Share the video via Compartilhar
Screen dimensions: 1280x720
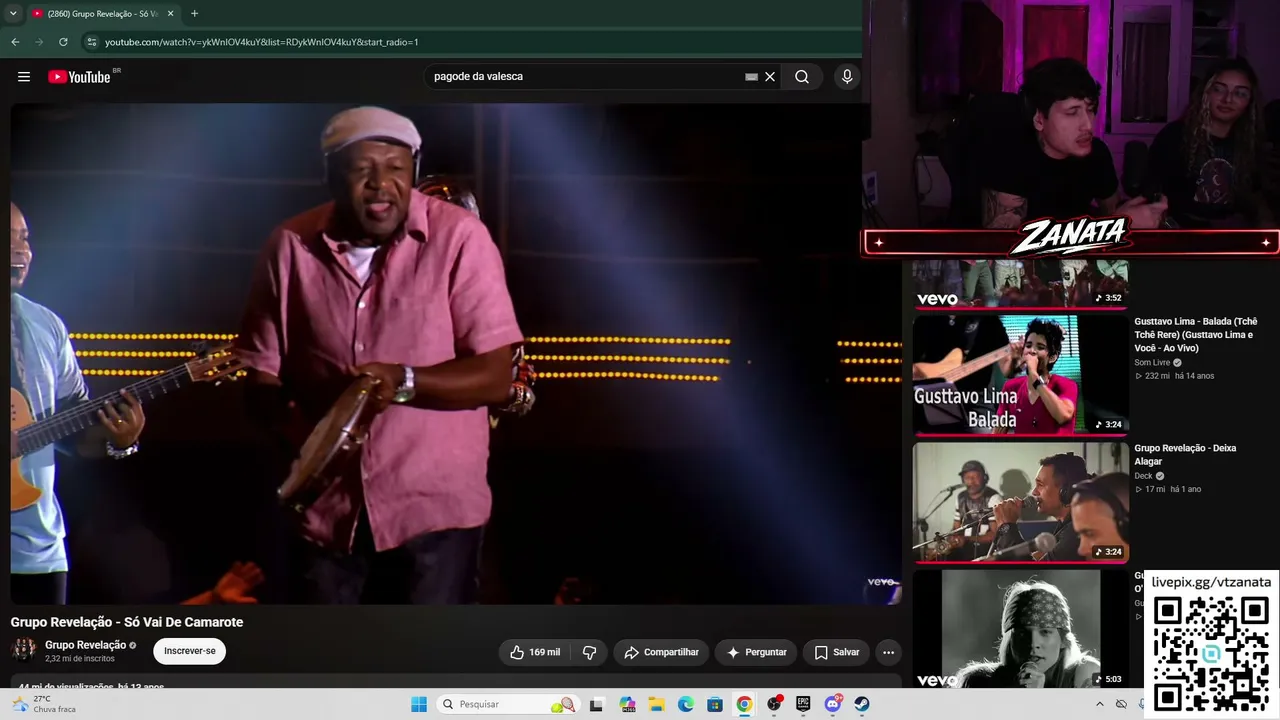tap(661, 652)
